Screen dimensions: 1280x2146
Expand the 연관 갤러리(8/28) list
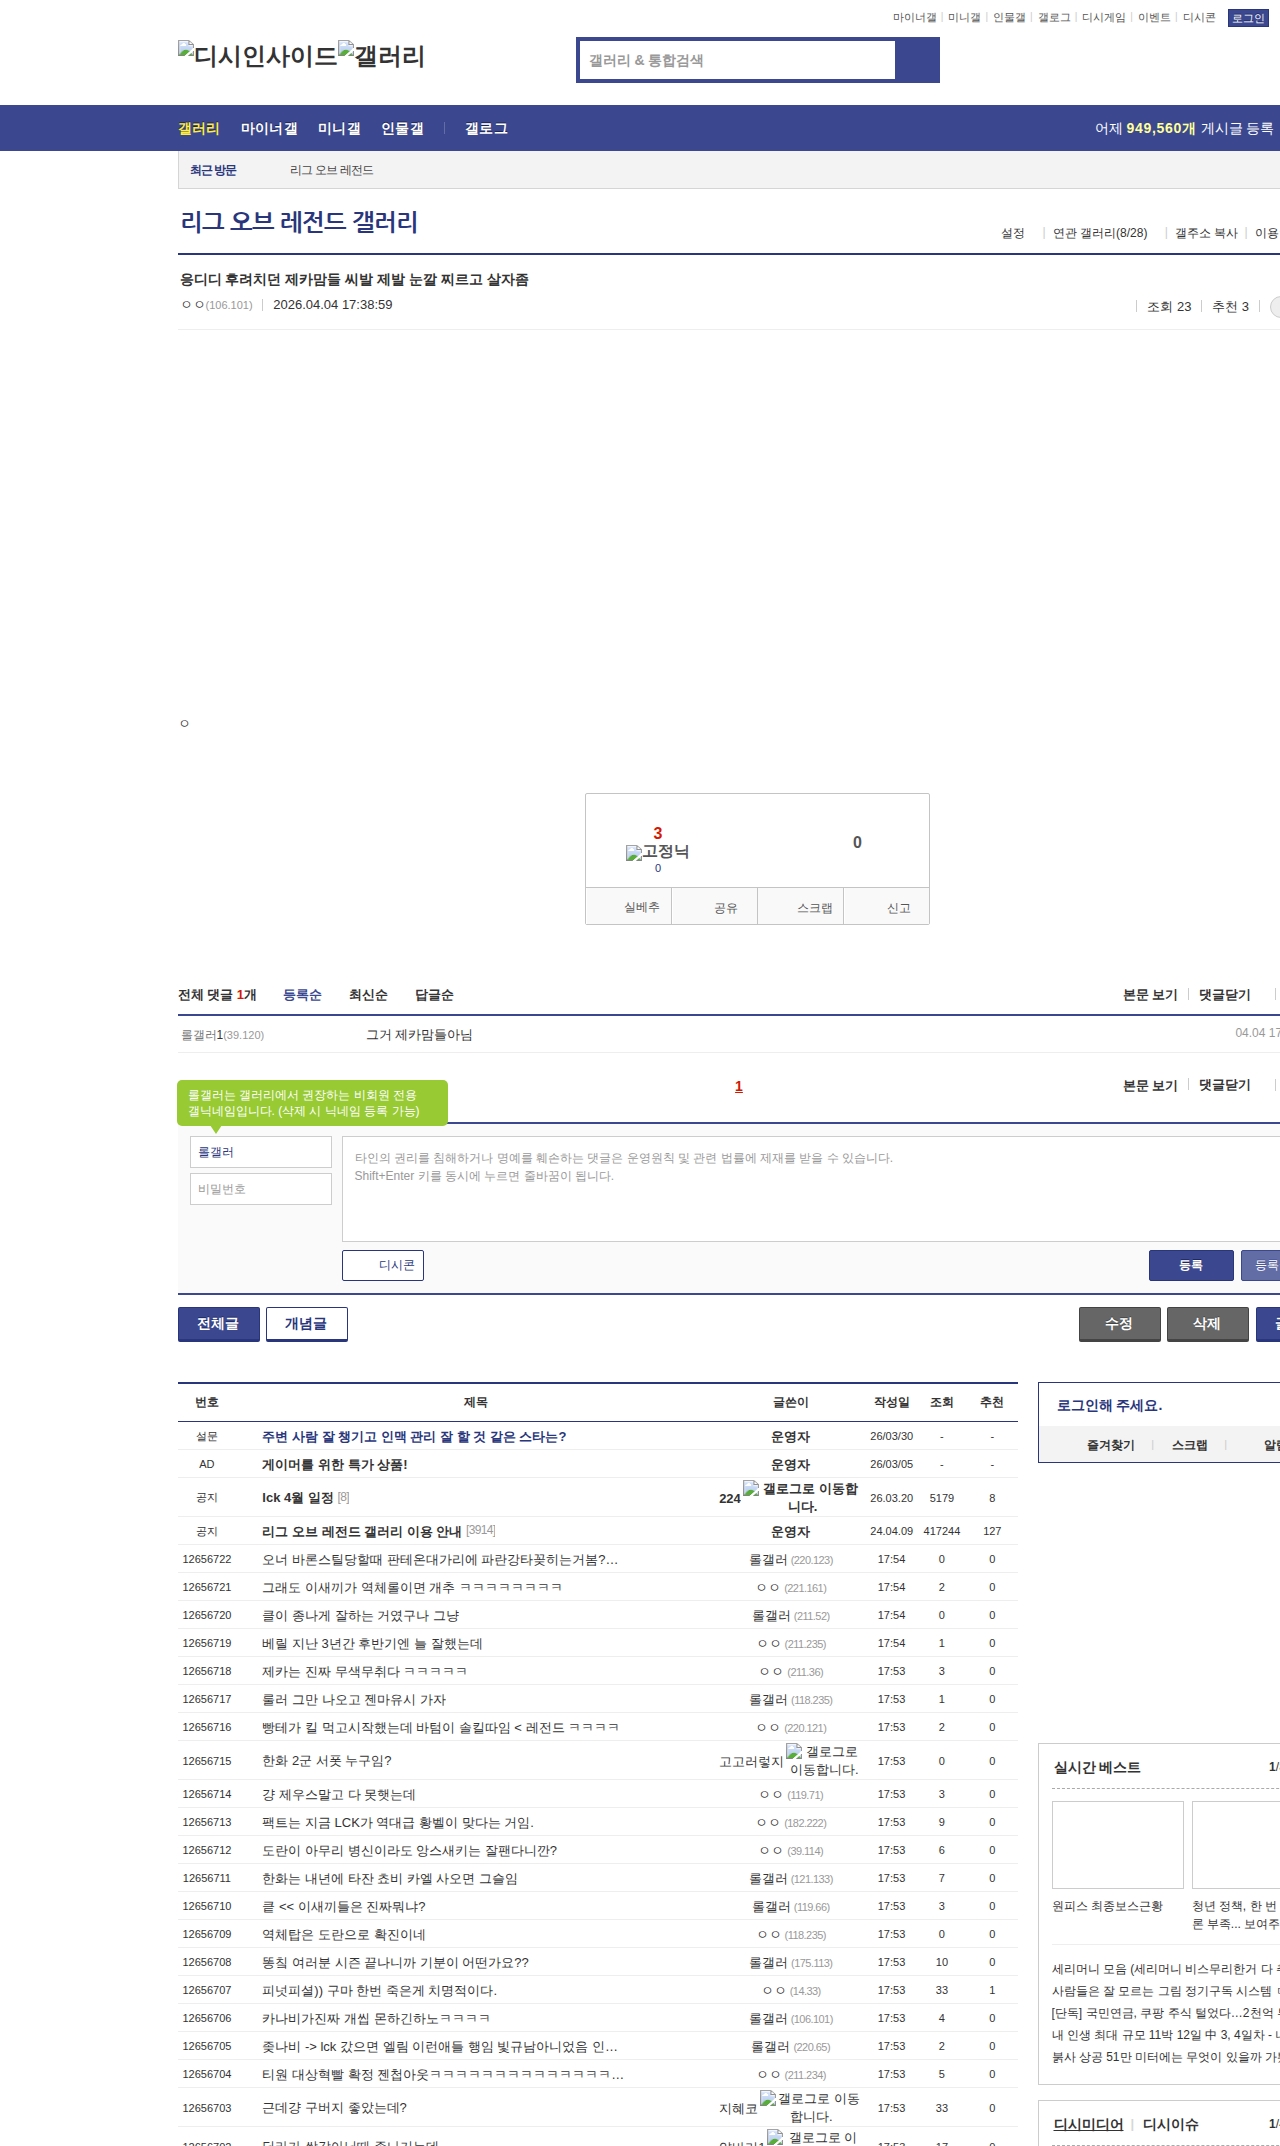pyautogui.click(x=1099, y=233)
